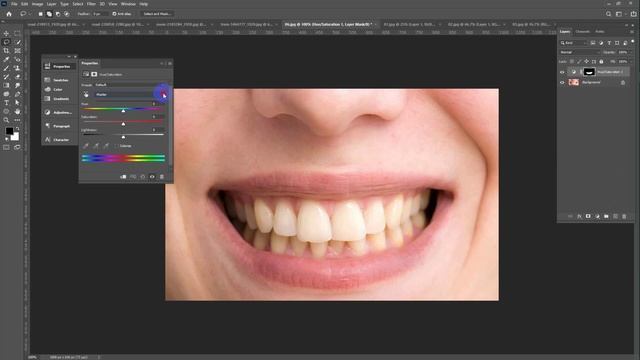Open the blend mode Normal dropdown
The width and height of the screenshot is (640, 360).
580,52
